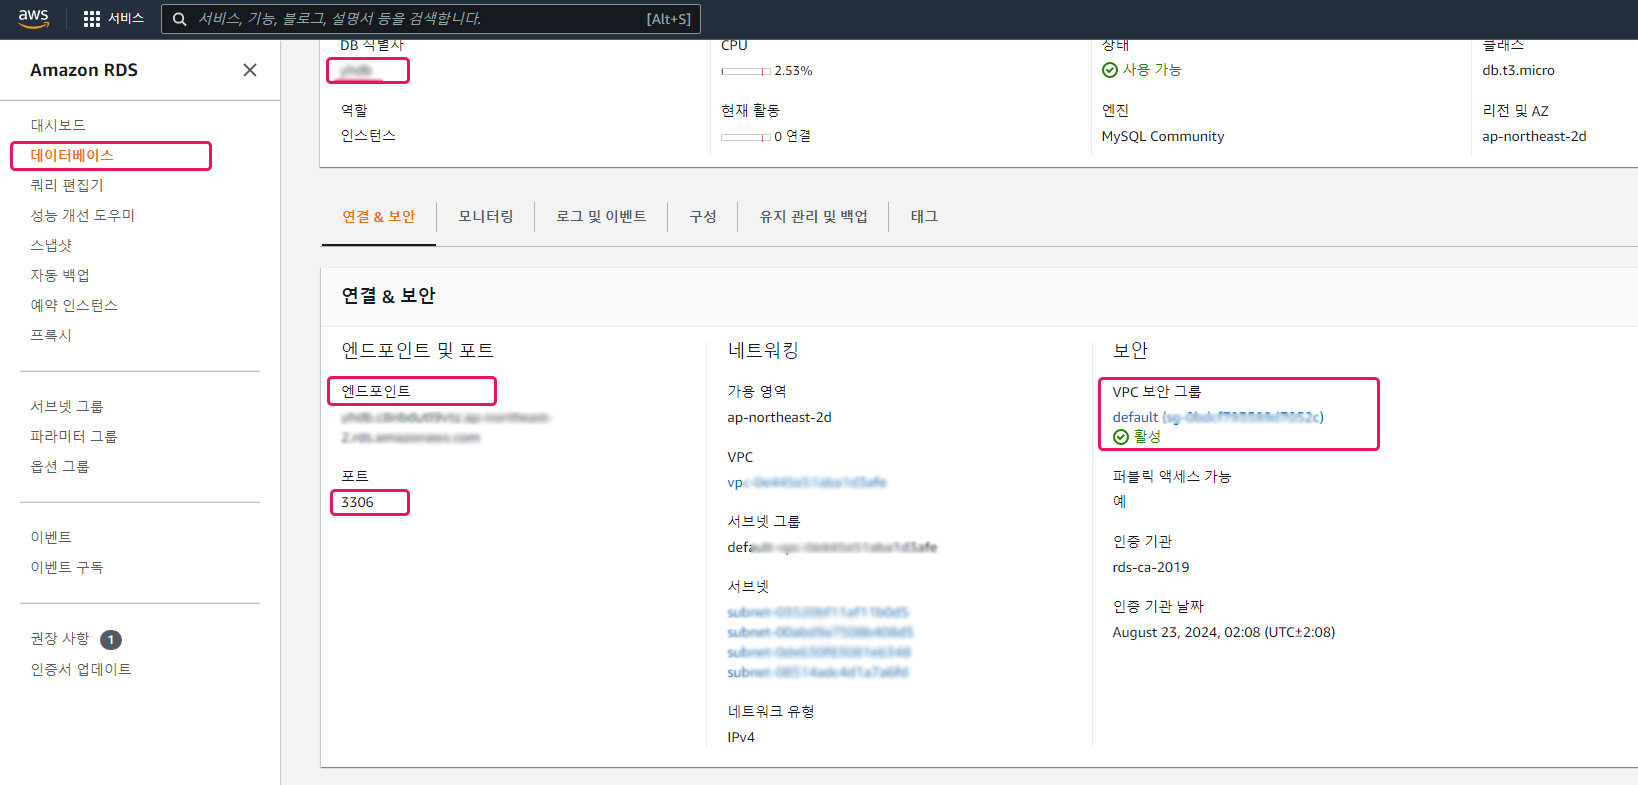Click the 활성 check icon under security group
Image resolution: width=1638 pixels, height=785 pixels.
click(x=1121, y=437)
